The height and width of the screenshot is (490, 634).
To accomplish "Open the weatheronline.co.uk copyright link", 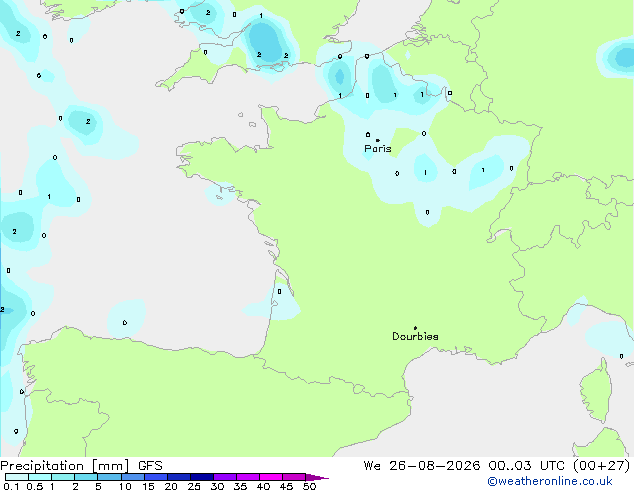I will point(549,481).
